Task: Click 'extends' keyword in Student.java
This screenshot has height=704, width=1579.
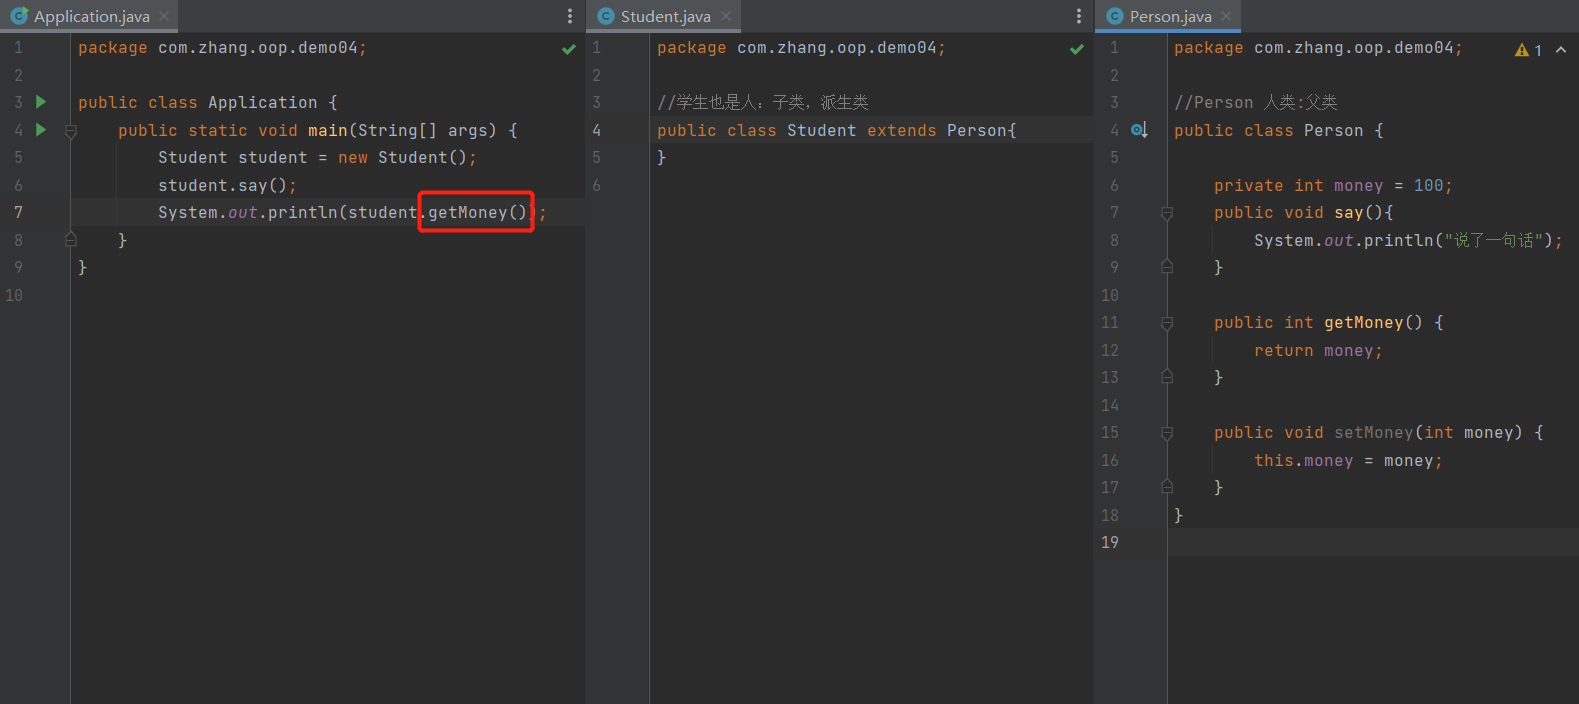Action: [x=902, y=130]
